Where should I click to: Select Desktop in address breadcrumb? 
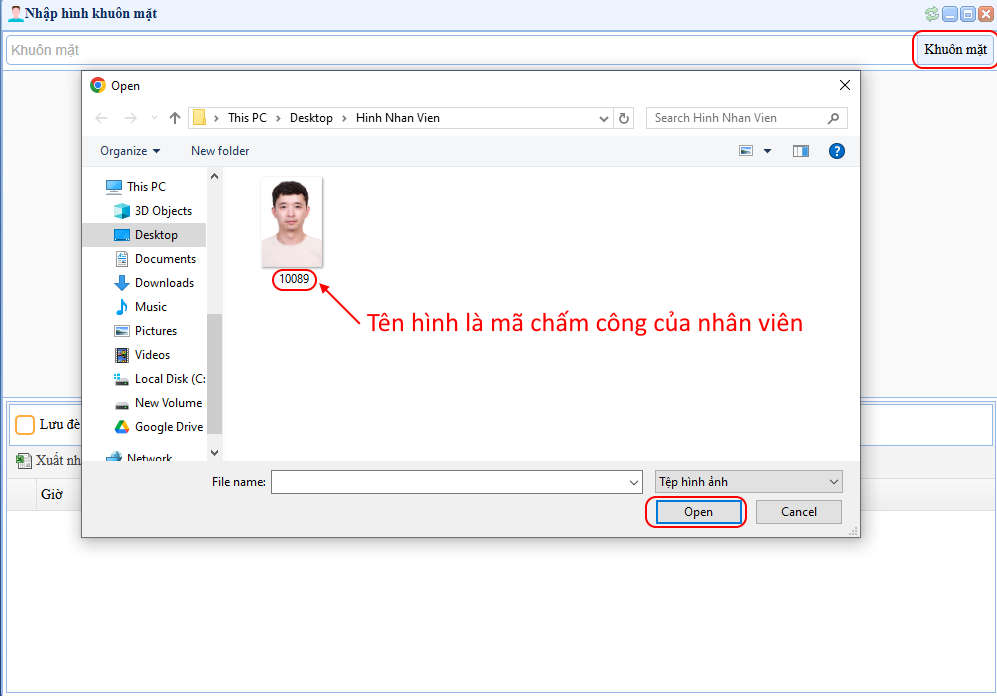click(311, 118)
